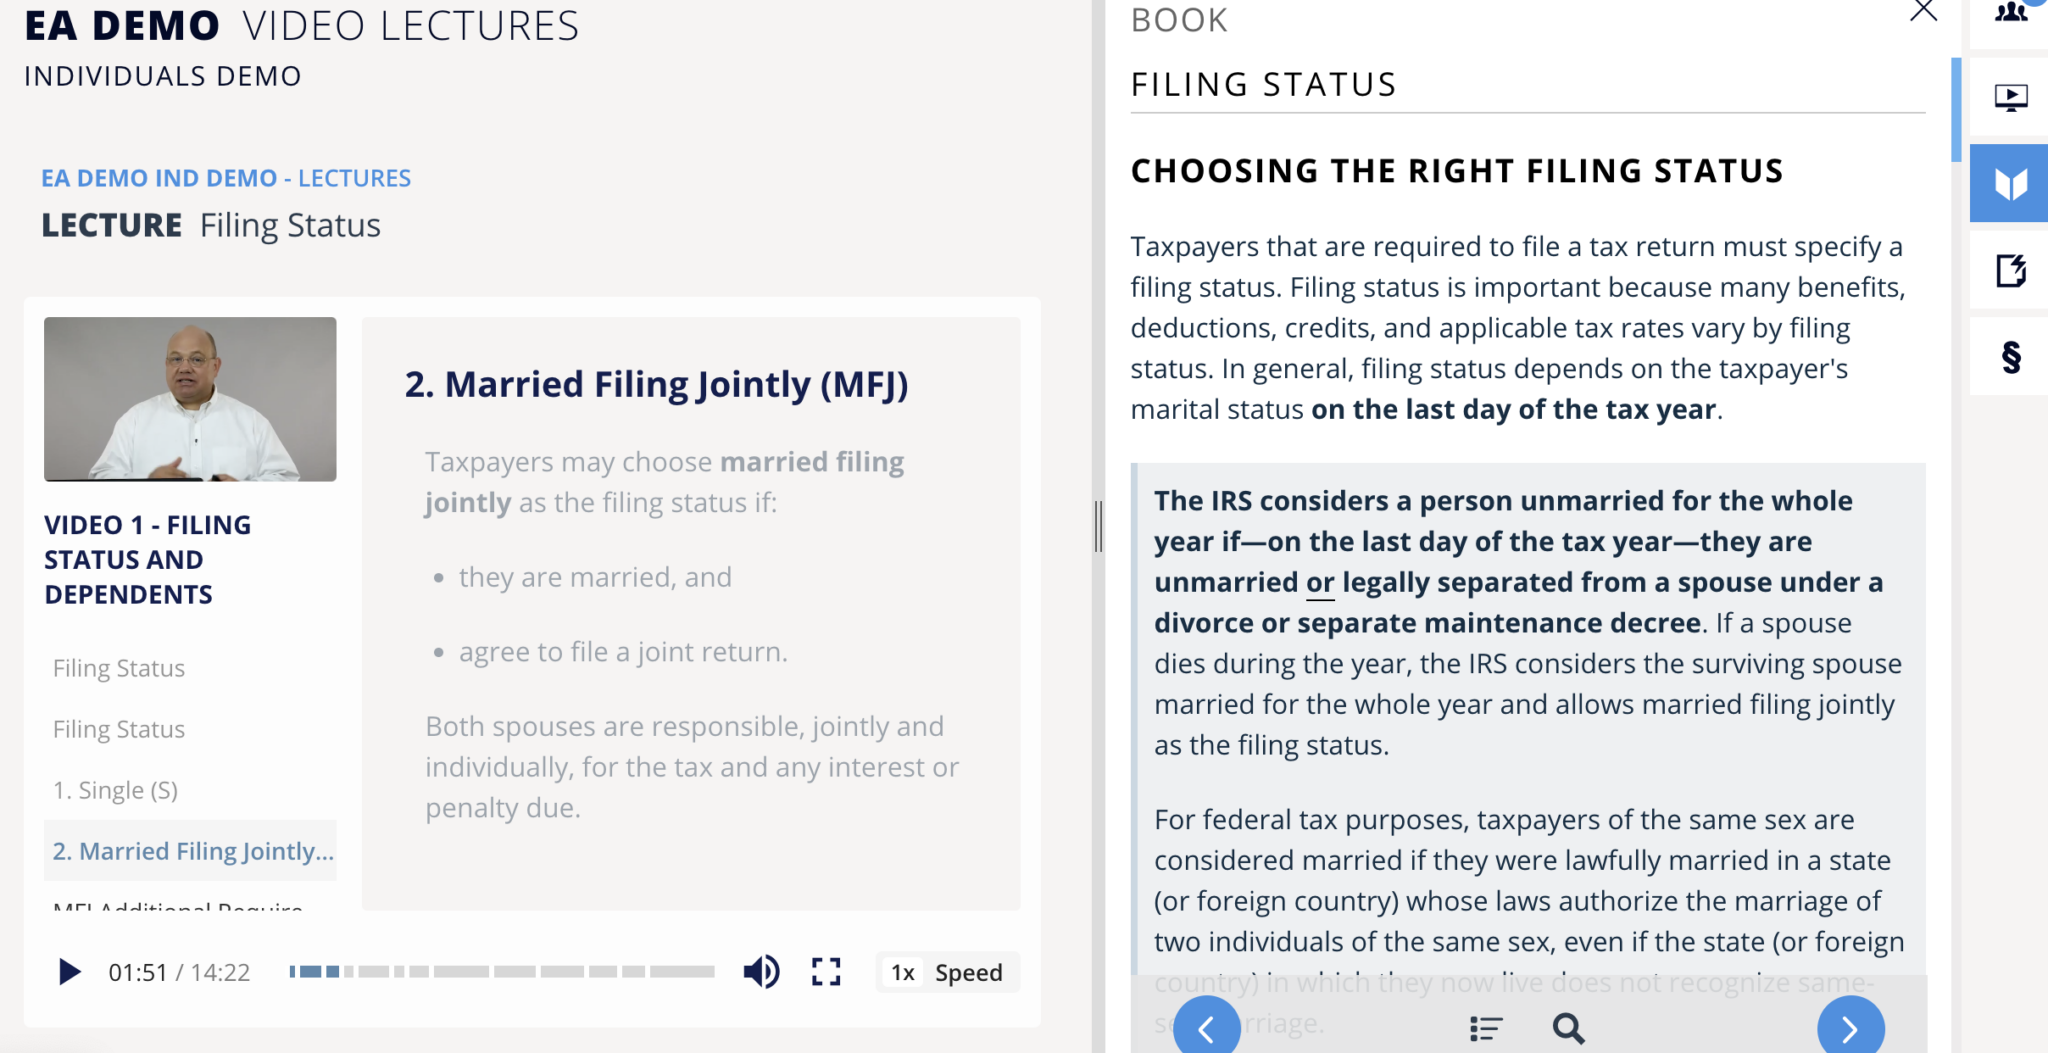Image resolution: width=2048 pixels, height=1053 pixels.
Task: Play the lecture video
Action: click(x=69, y=972)
